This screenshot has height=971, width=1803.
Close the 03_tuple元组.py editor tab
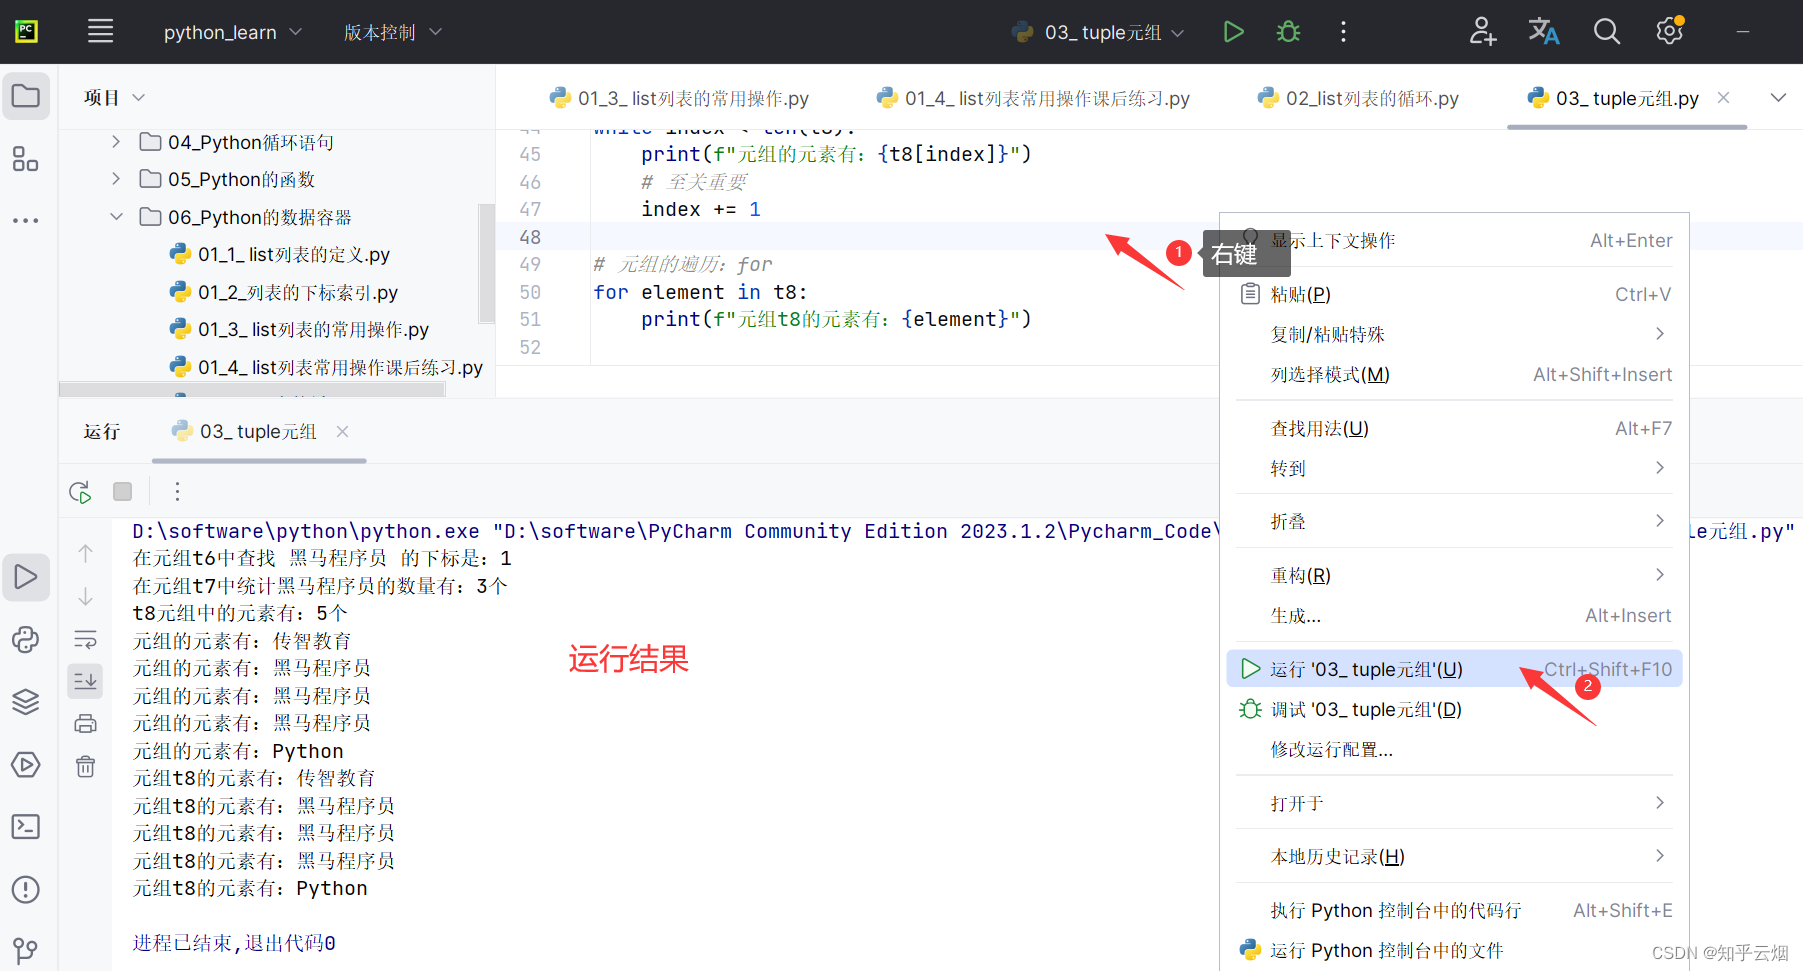point(1723,97)
